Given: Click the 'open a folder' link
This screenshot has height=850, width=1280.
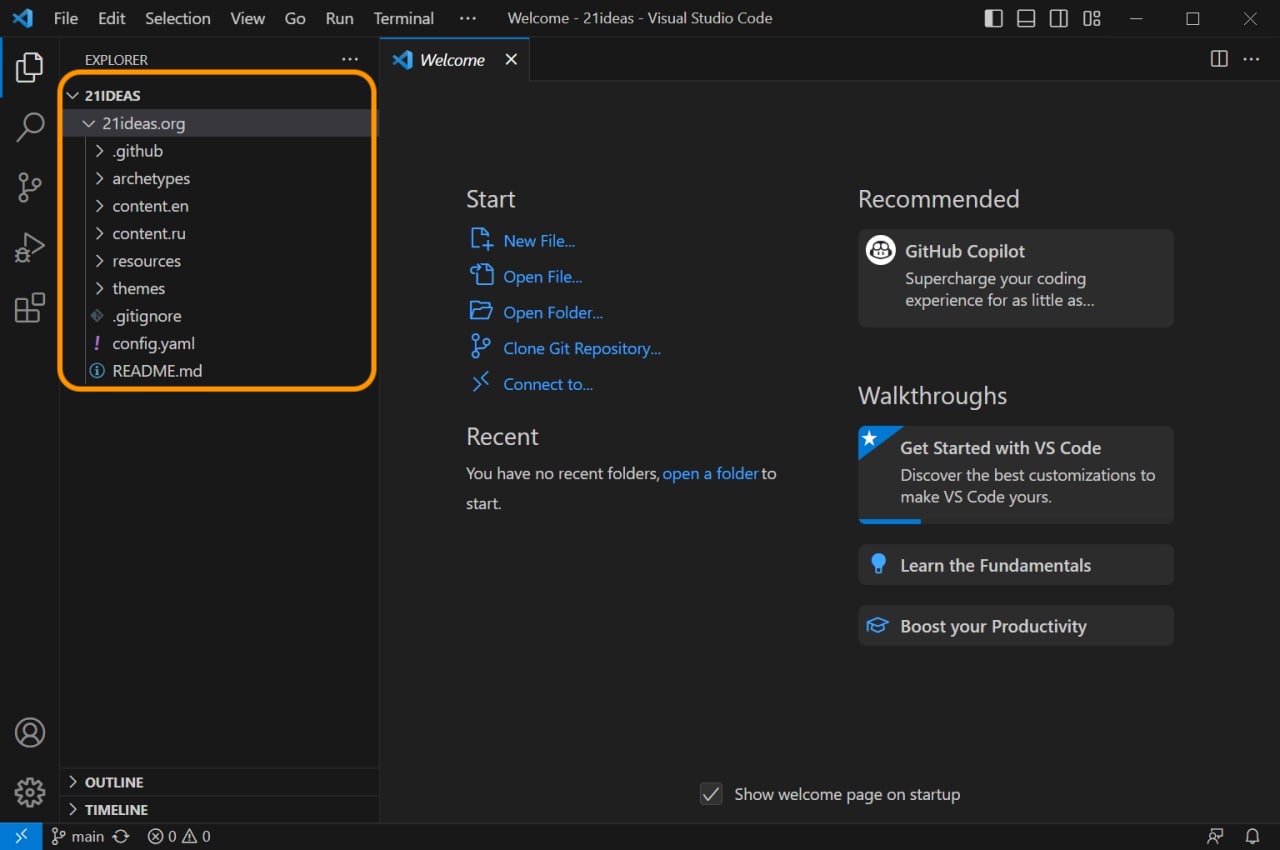Looking at the screenshot, I should [710, 473].
